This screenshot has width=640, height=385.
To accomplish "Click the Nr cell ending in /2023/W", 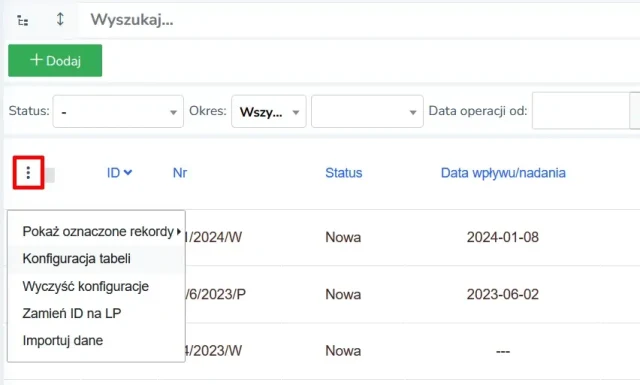I will pos(213,351).
